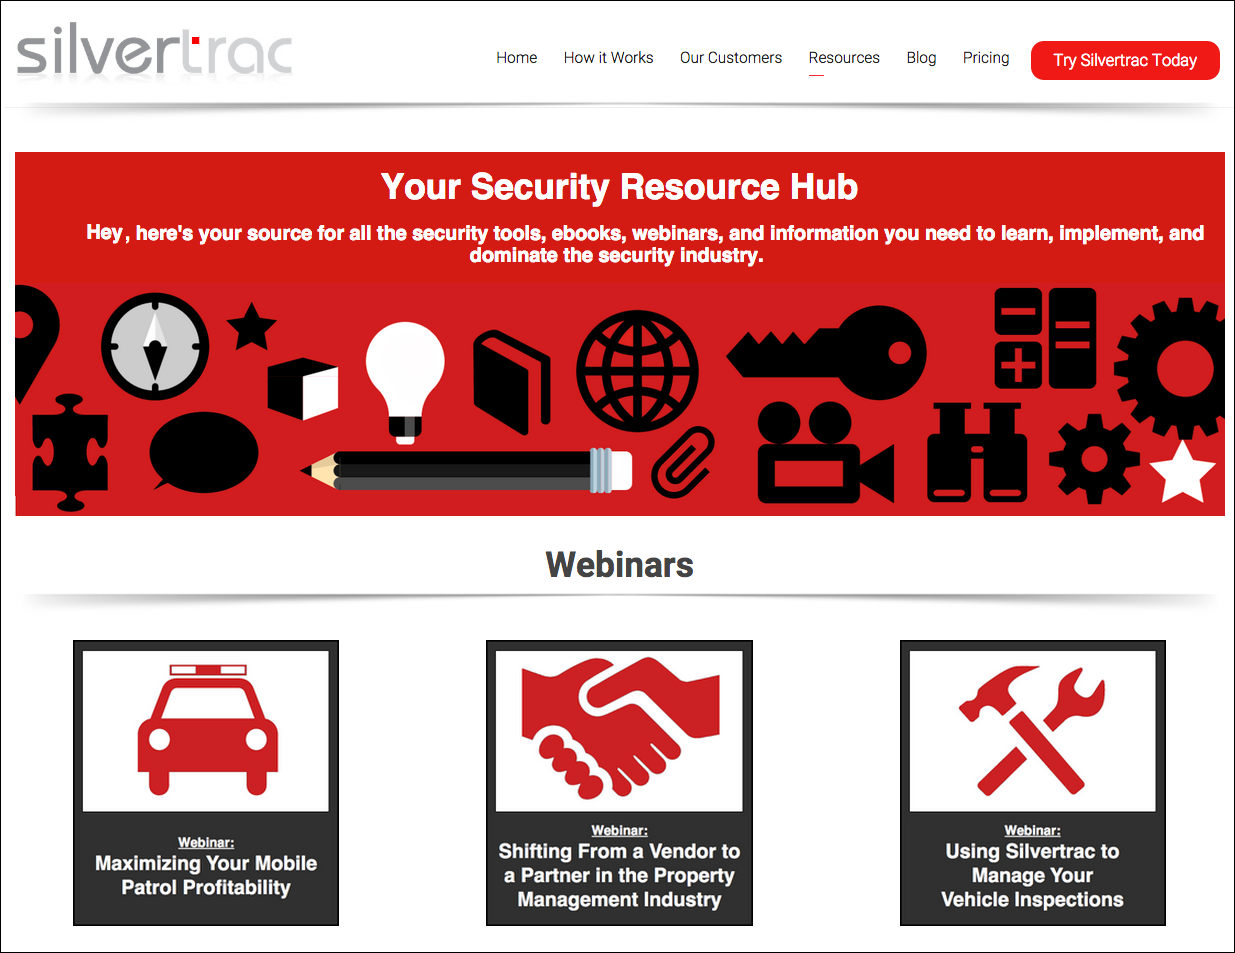Click the Try Silvertrac Today button
Image resolution: width=1235 pixels, height=953 pixels.
pyautogui.click(x=1125, y=60)
